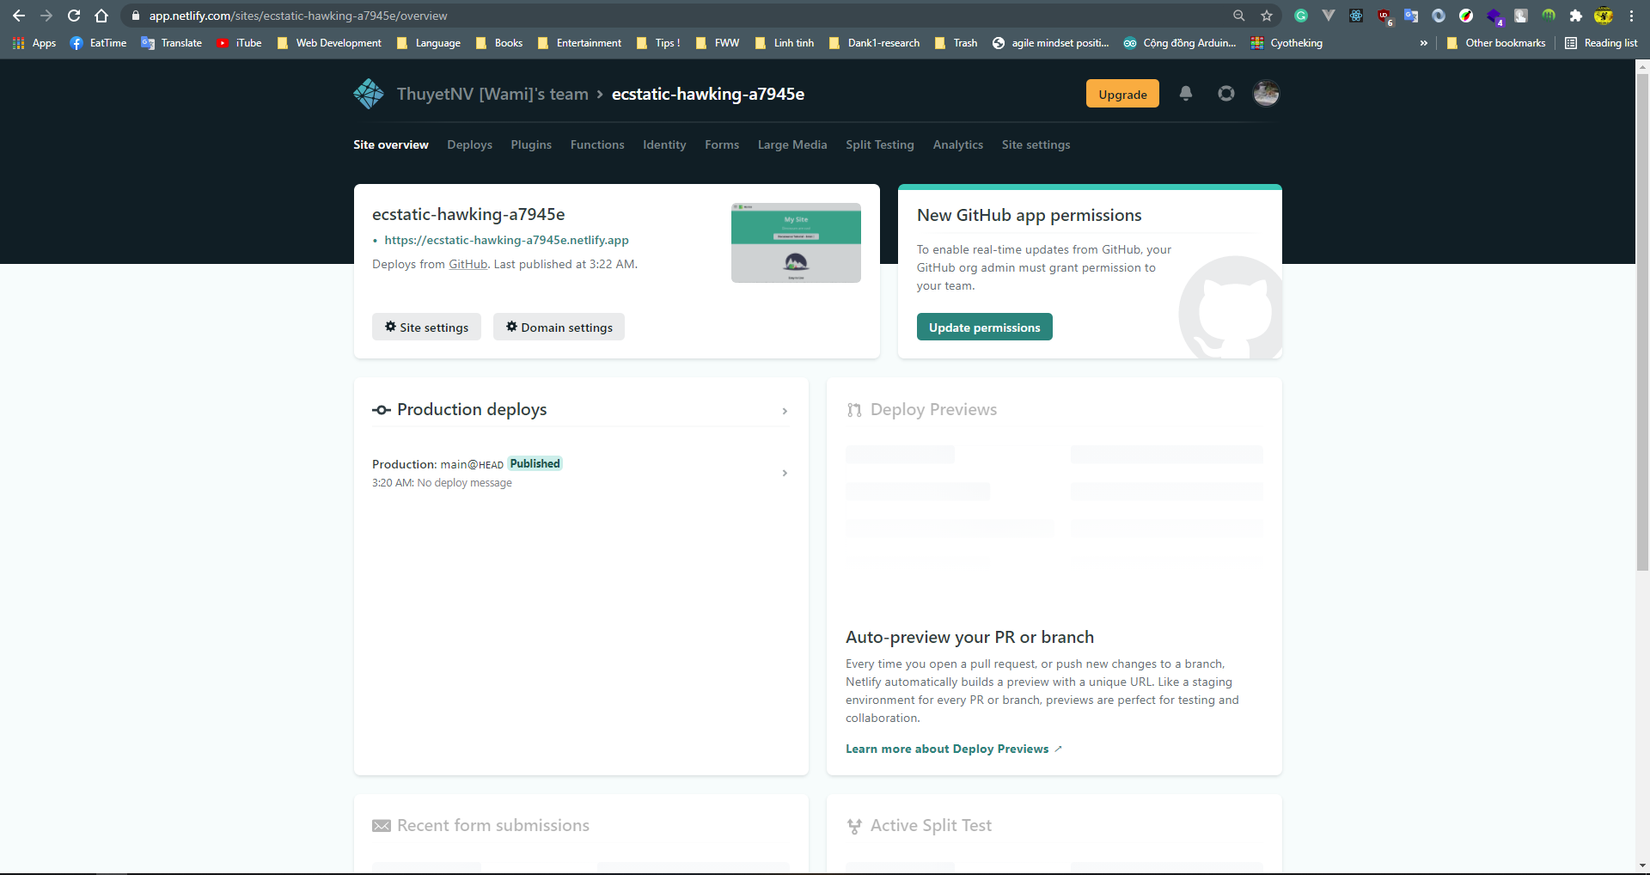This screenshot has height=875, width=1650.
Task: Click the Production deploys heading
Action: [472, 410]
